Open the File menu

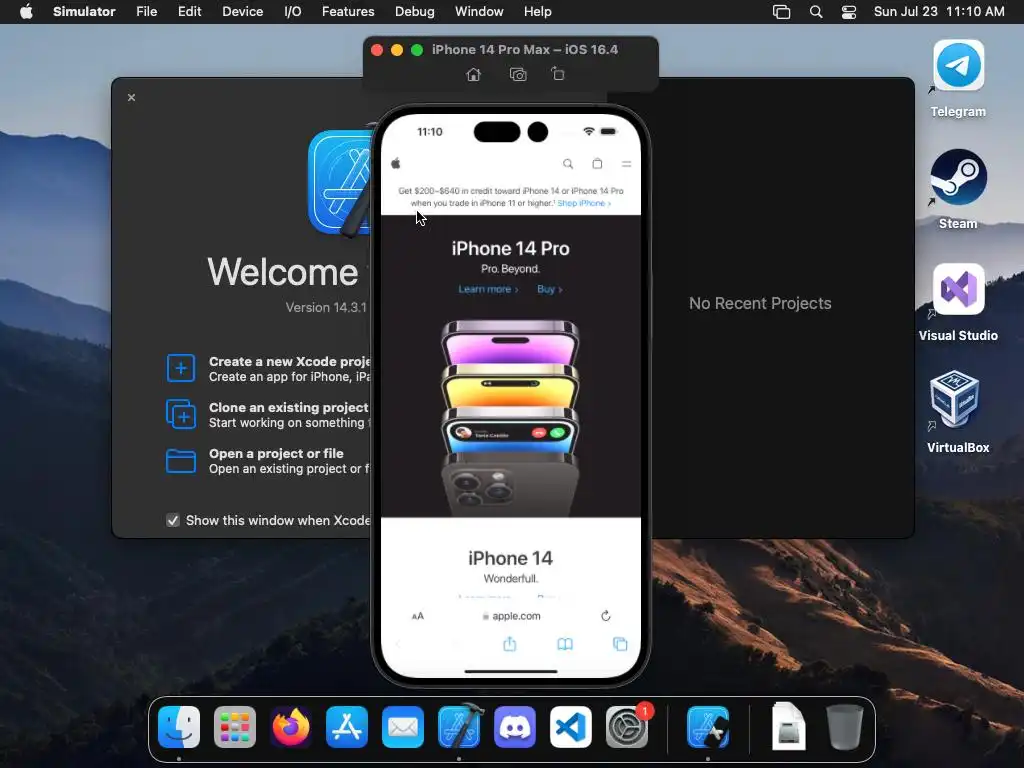pyautogui.click(x=146, y=12)
